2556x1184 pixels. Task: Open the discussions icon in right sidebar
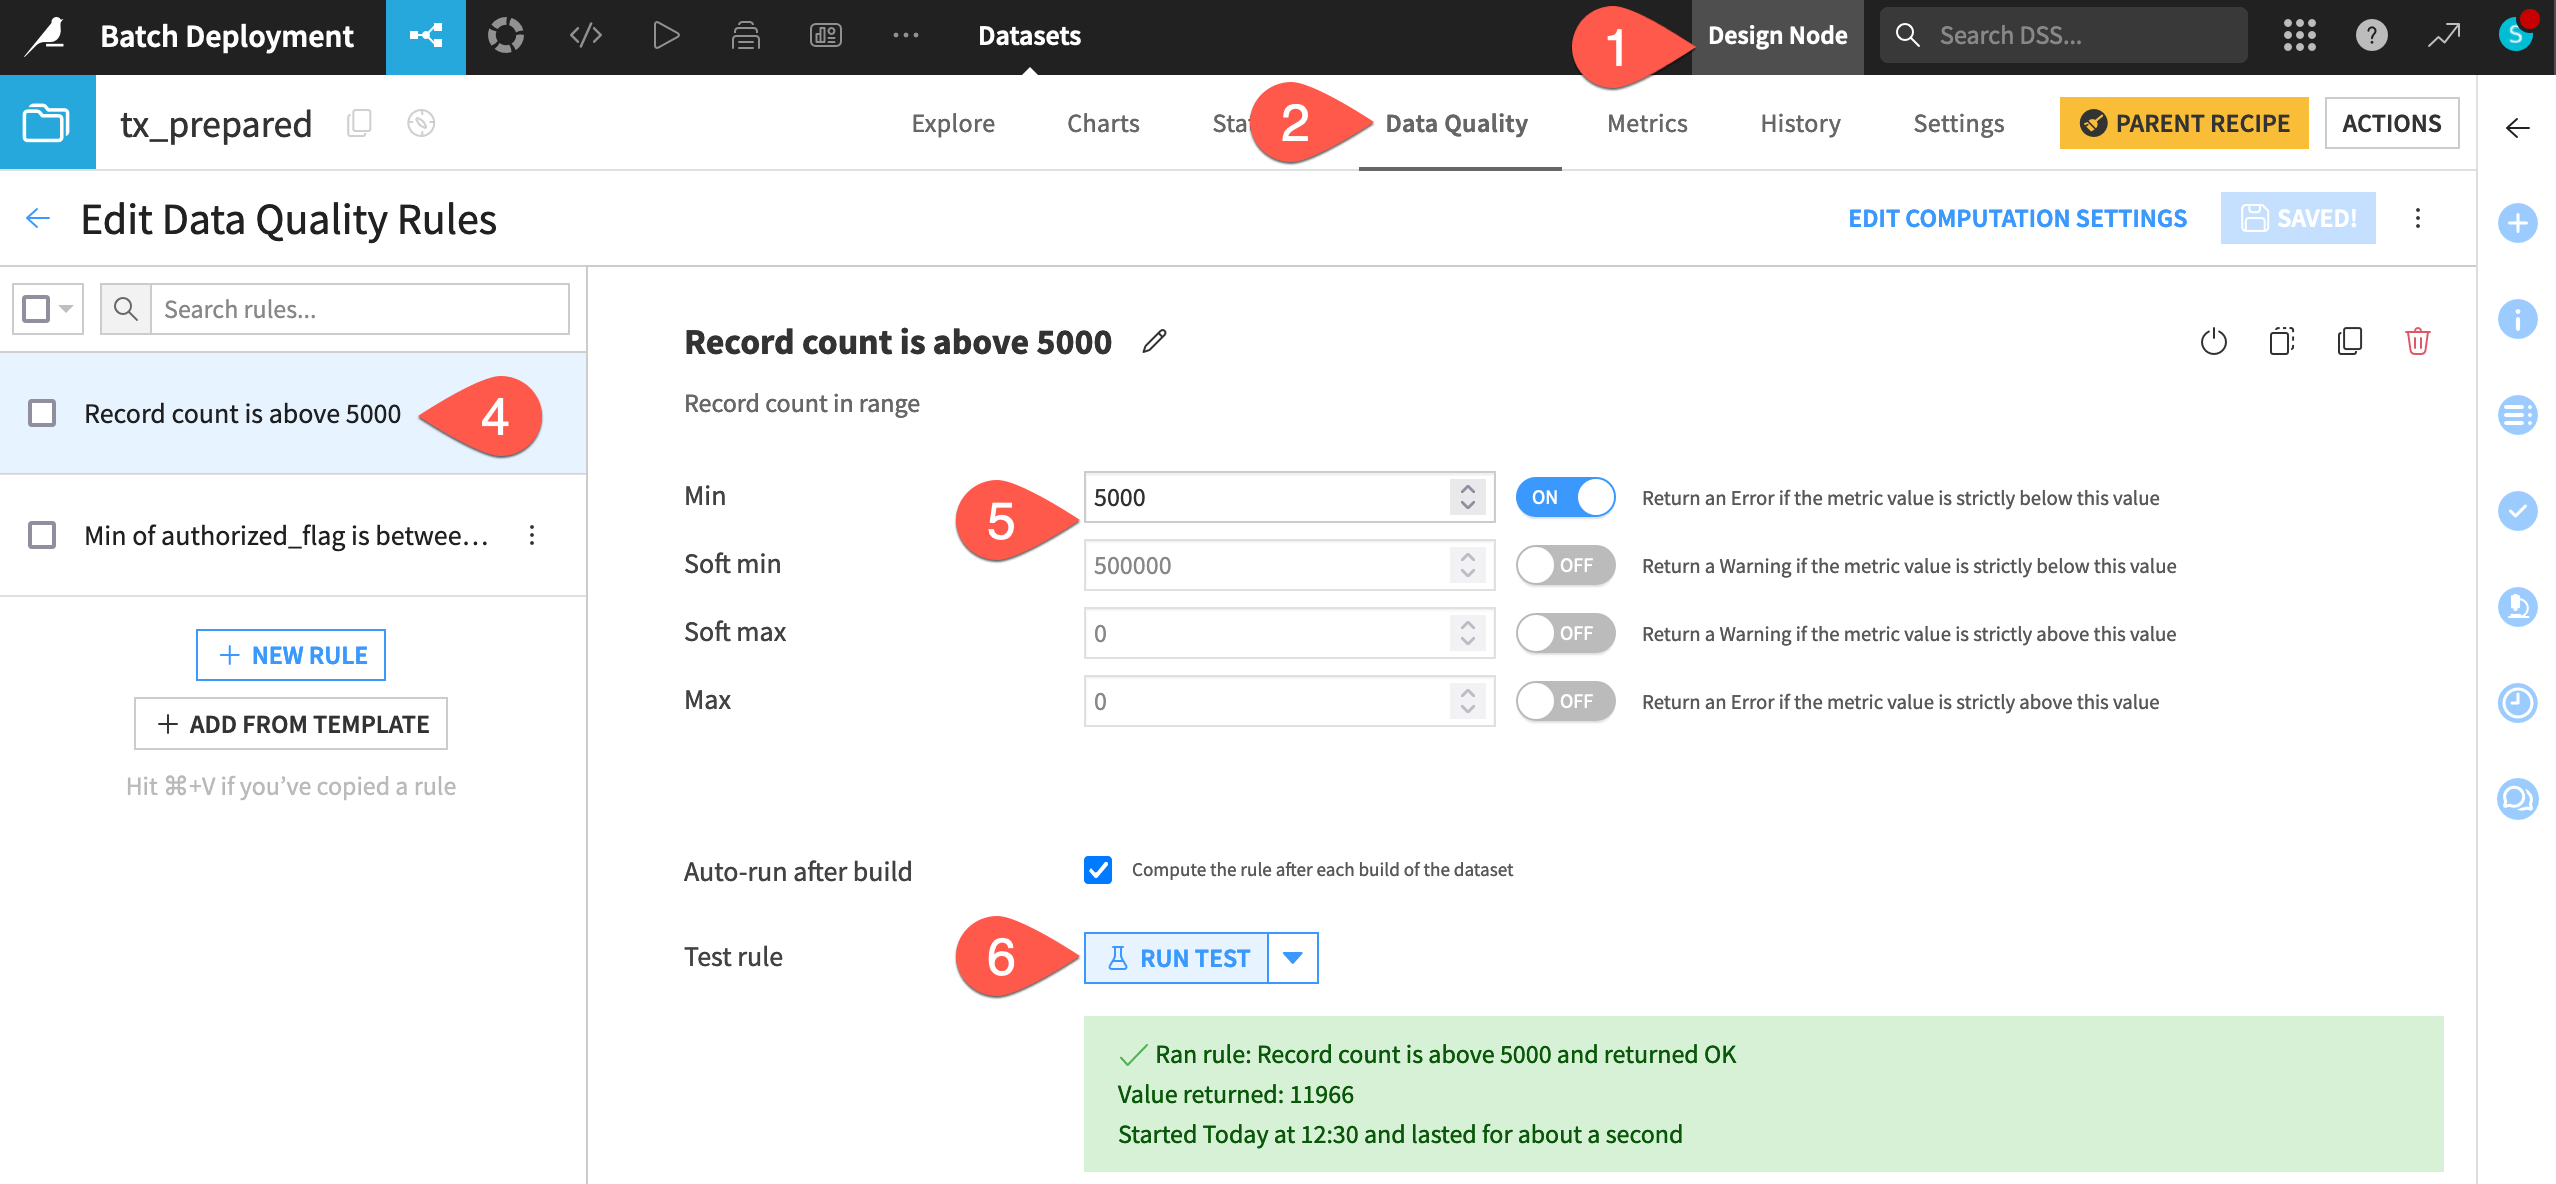[x=2518, y=799]
